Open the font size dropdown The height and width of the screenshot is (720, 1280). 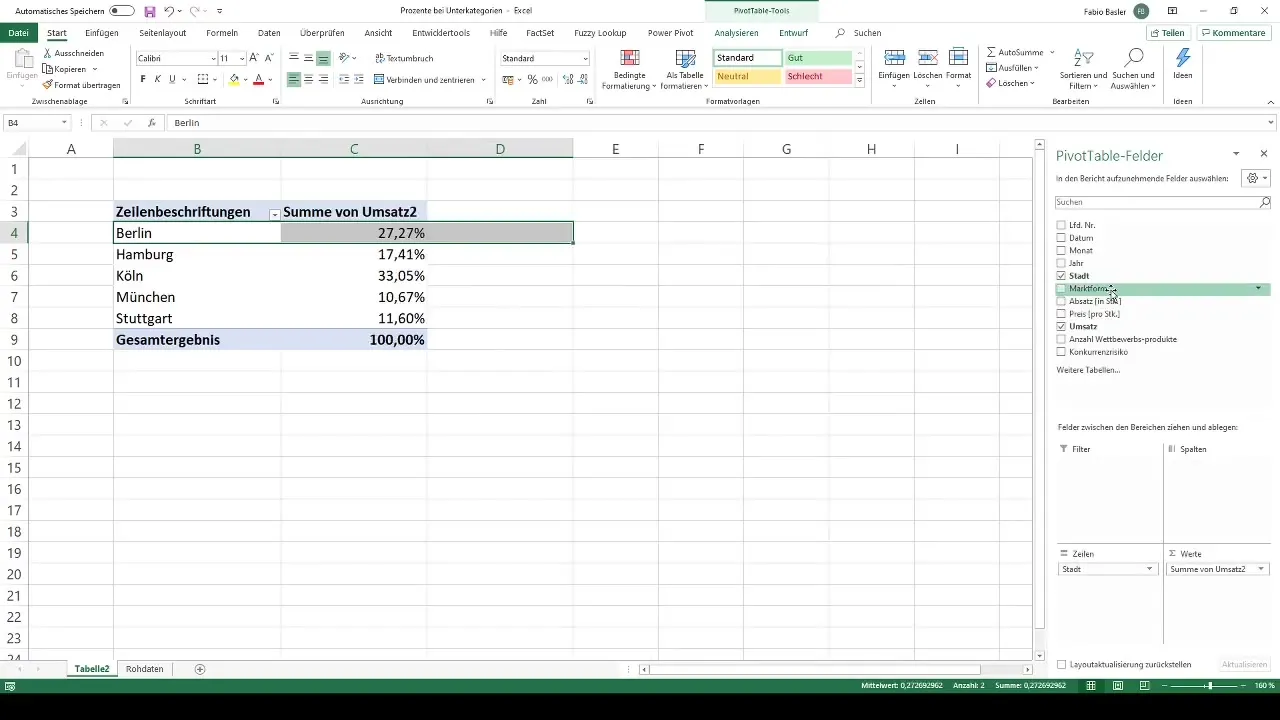(241, 58)
